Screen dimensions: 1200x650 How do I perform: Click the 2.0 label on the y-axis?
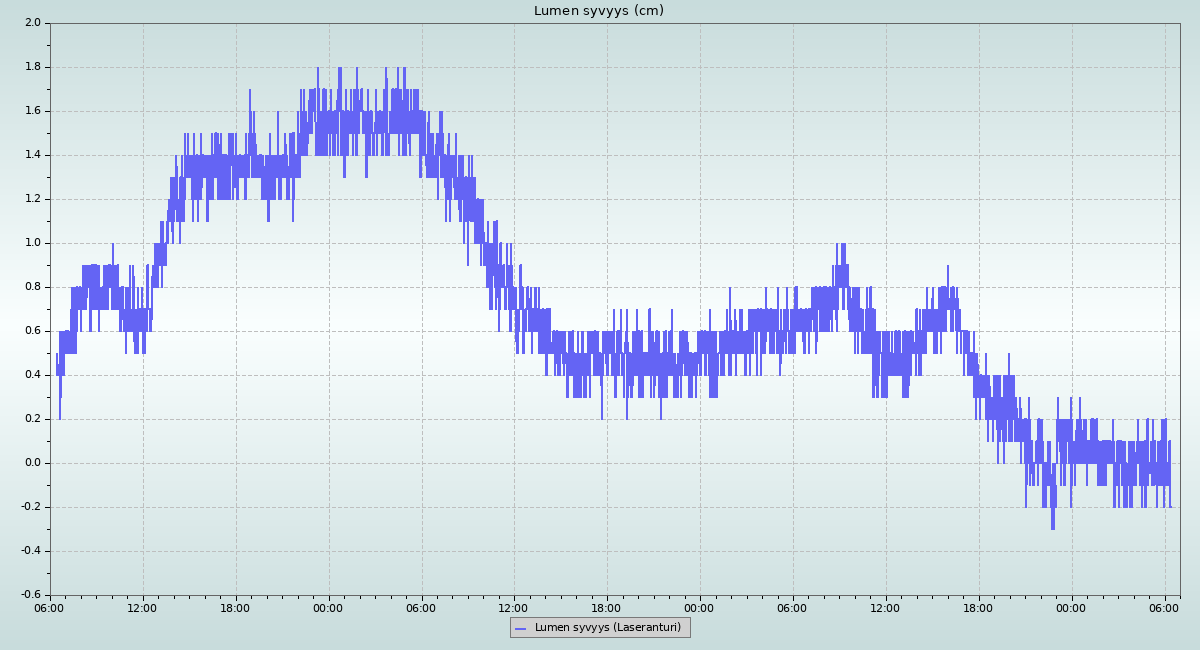(32, 23)
